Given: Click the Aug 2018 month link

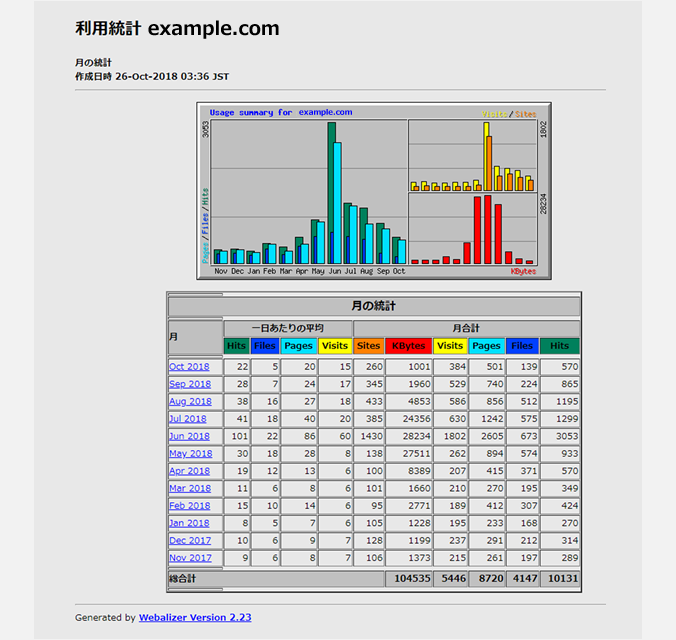Looking at the screenshot, I should (189, 402).
